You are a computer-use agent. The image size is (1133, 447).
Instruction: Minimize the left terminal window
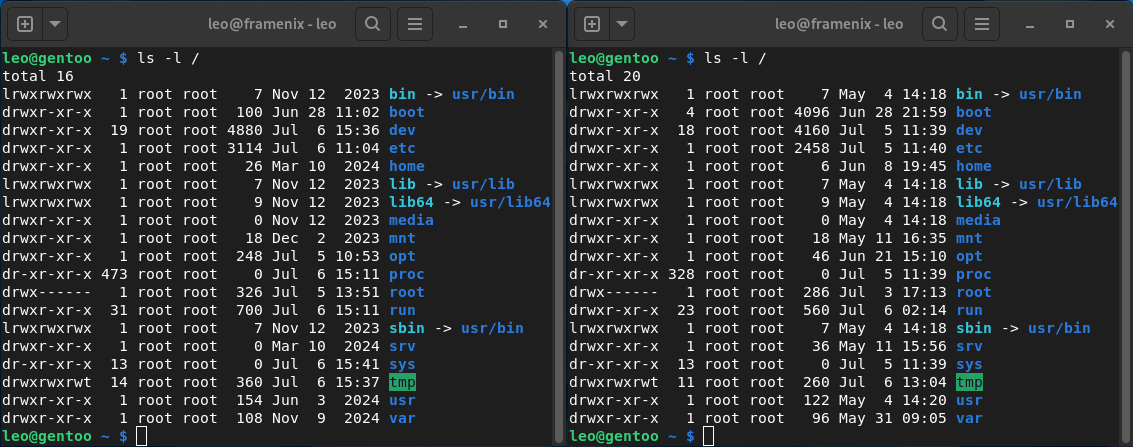(463, 25)
